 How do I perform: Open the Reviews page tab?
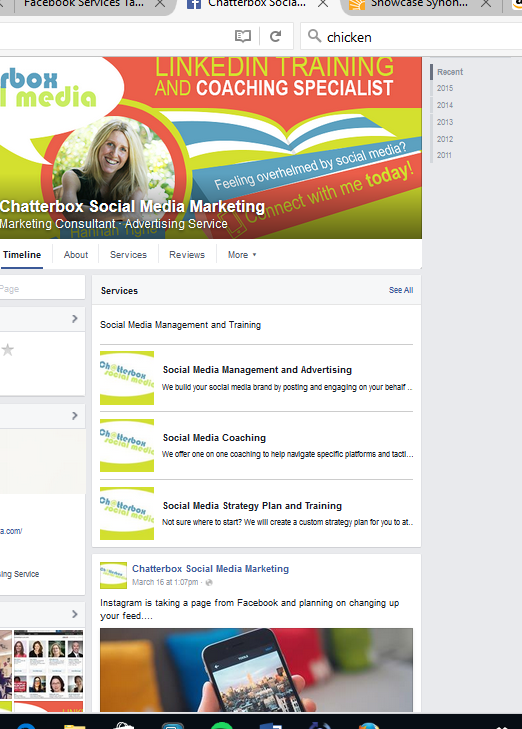click(x=187, y=255)
